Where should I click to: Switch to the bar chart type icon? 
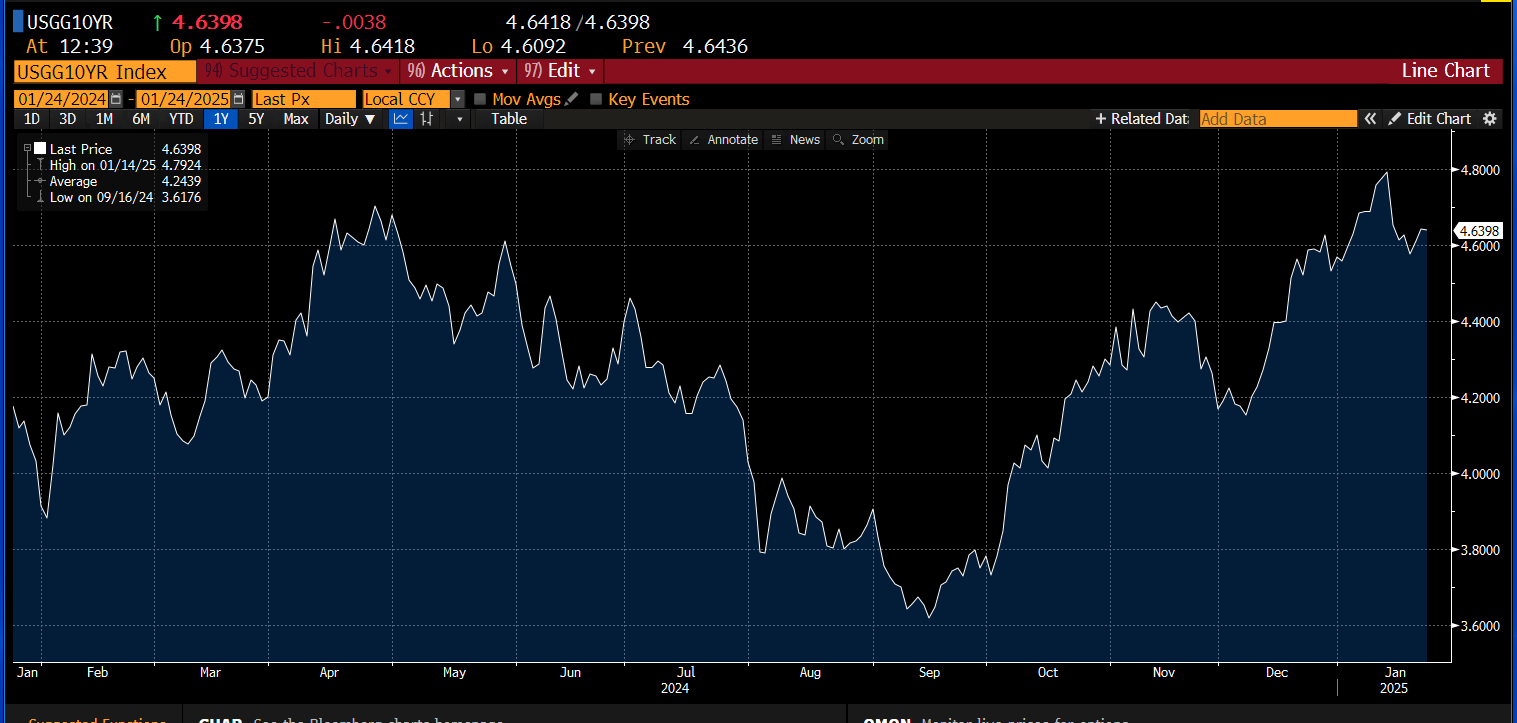point(427,119)
